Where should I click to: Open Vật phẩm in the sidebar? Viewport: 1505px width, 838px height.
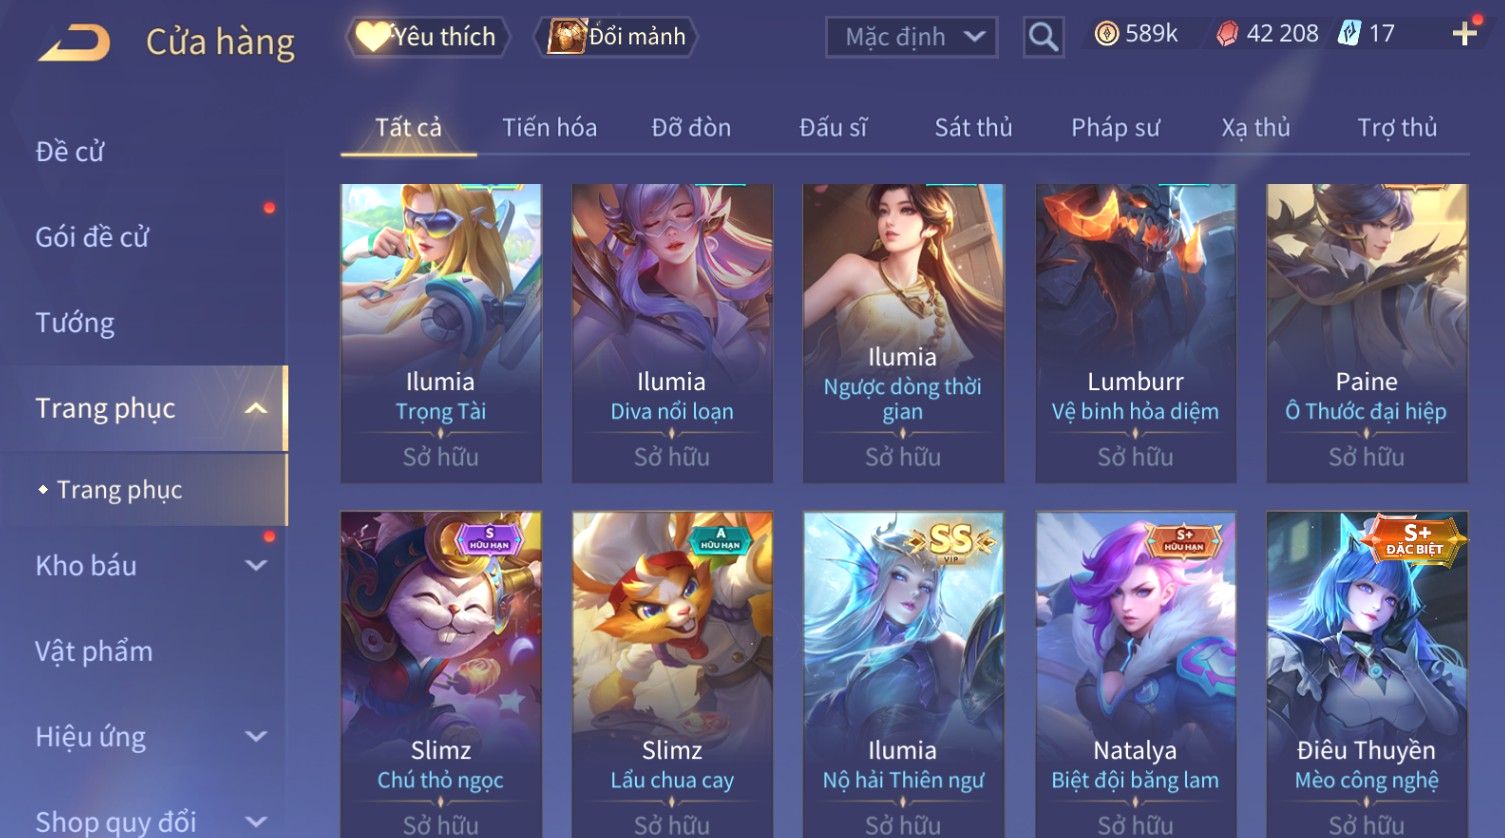click(x=94, y=651)
